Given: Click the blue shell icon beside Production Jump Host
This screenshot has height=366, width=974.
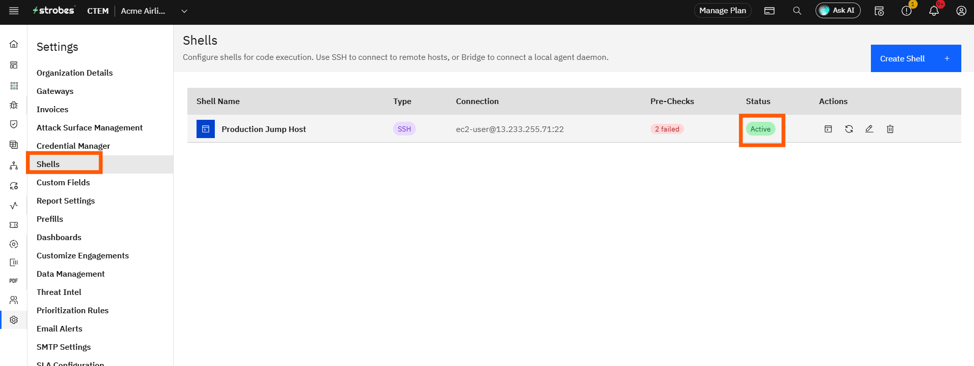Looking at the screenshot, I should (x=206, y=129).
